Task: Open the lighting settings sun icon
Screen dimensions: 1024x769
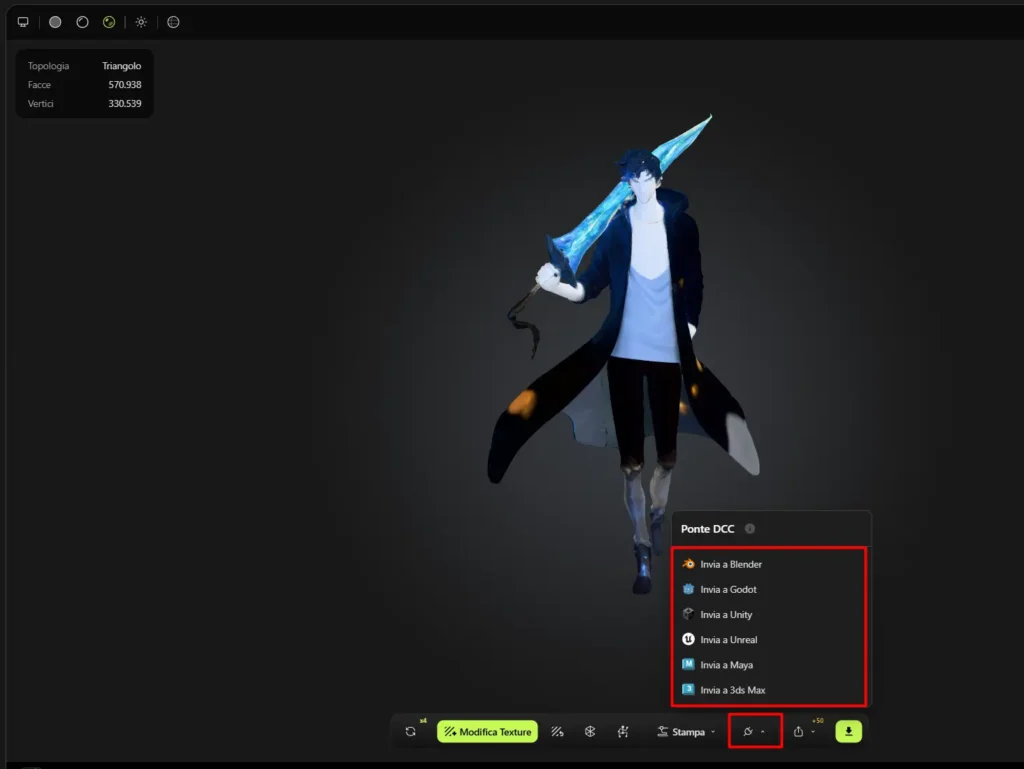Action: click(x=141, y=22)
